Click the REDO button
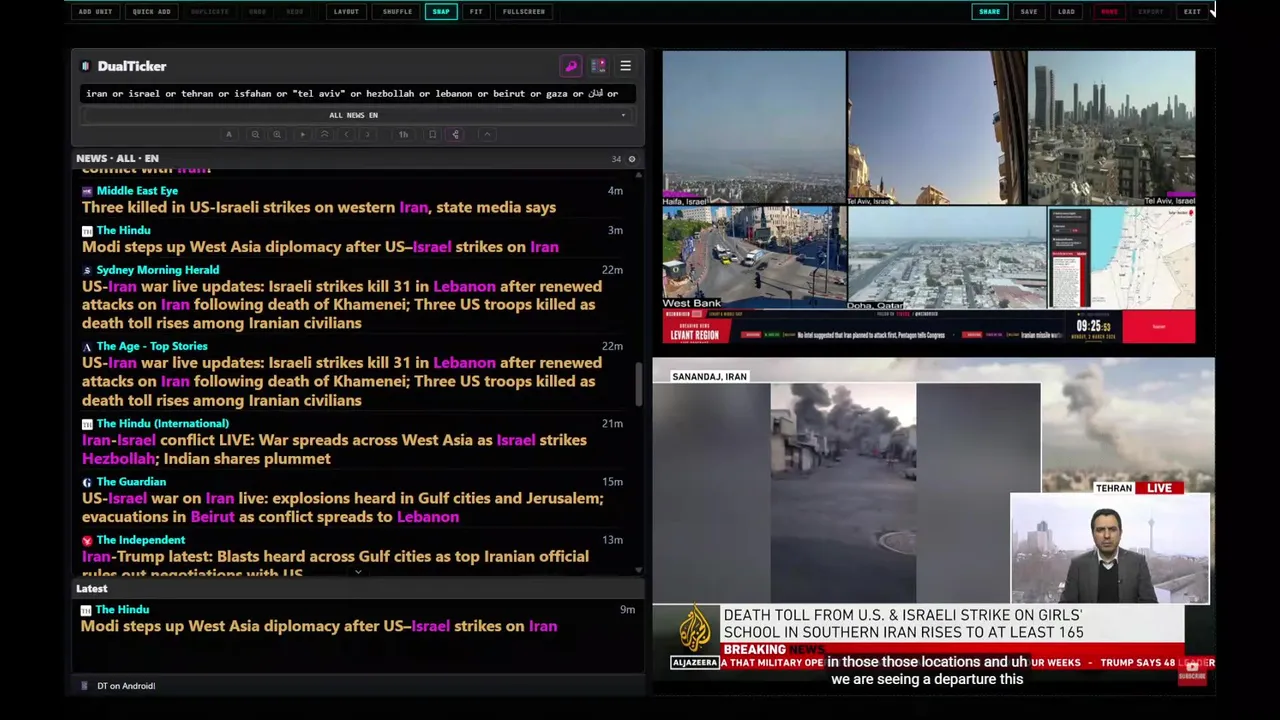Image resolution: width=1280 pixels, height=720 pixels. pyautogui.click(x=295, y=12)
